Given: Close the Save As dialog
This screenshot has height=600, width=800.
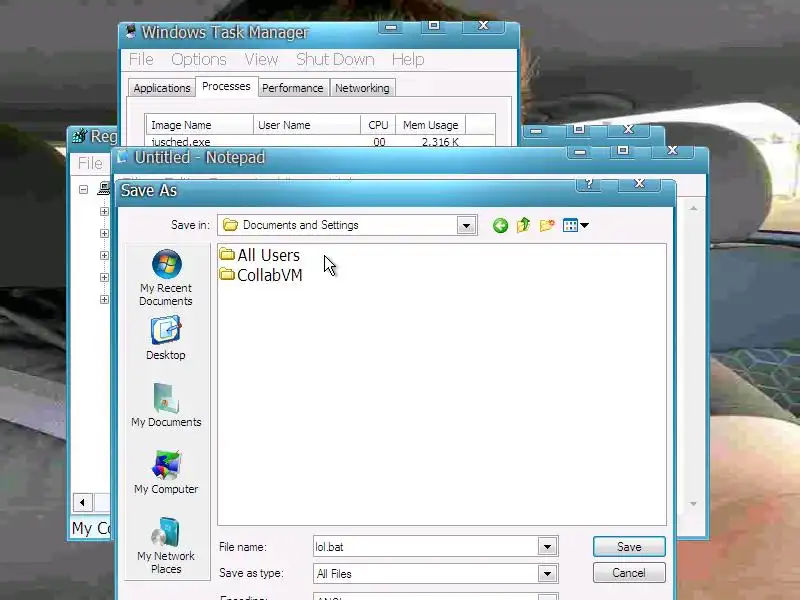Looking at the screenshot, I should point(639,184).
